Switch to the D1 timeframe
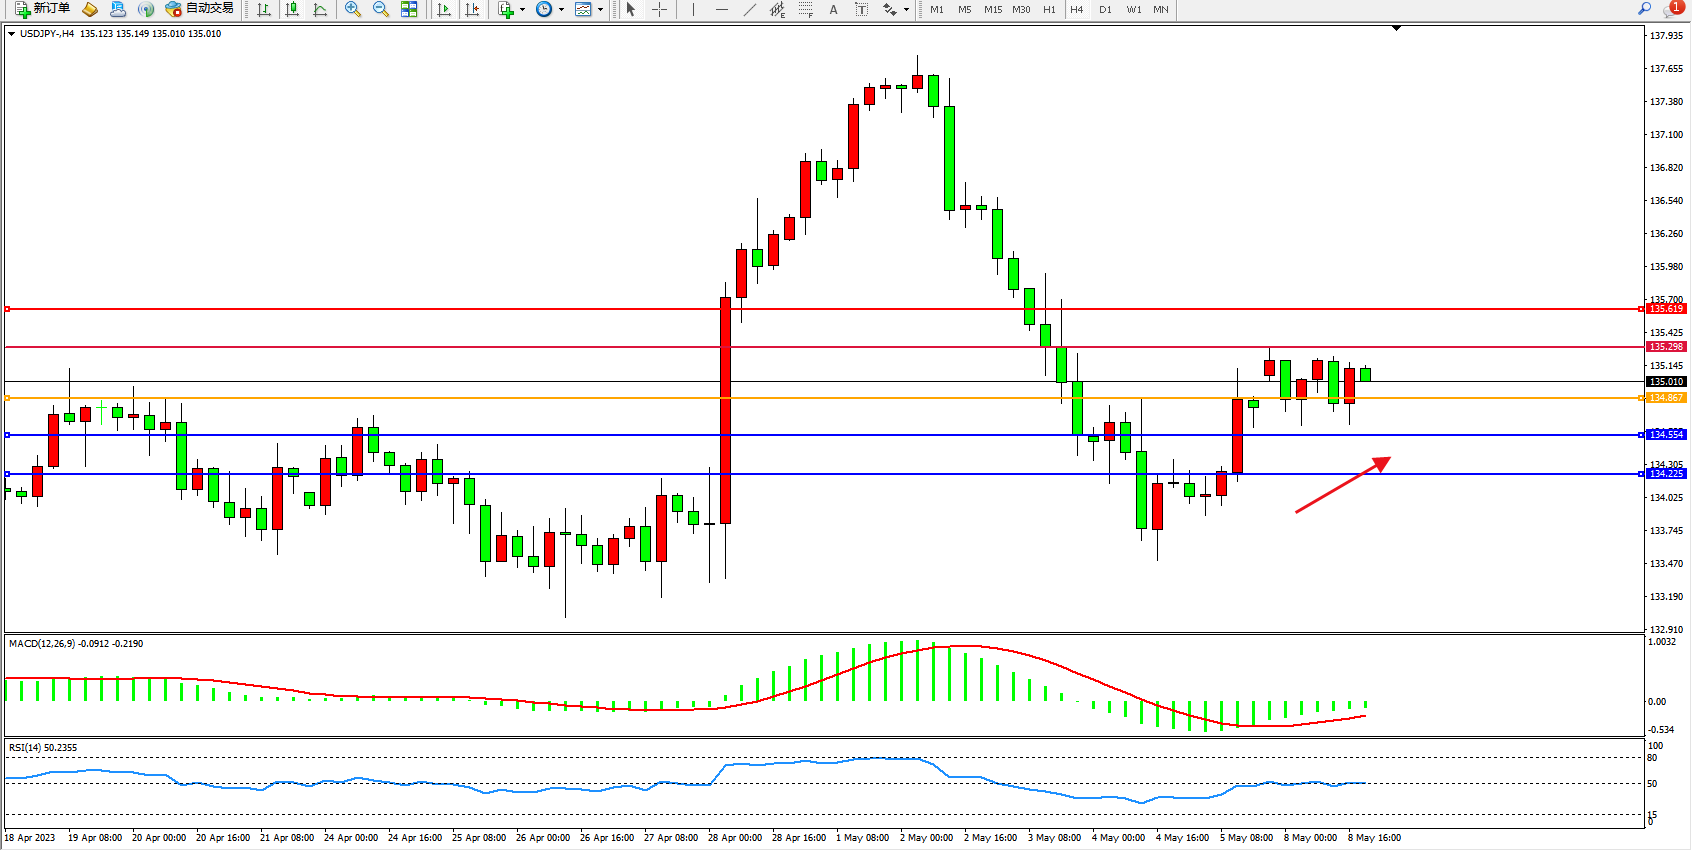Image resolution: width=1692 pixels, height=851 pixels. [x=1105, y=9]
